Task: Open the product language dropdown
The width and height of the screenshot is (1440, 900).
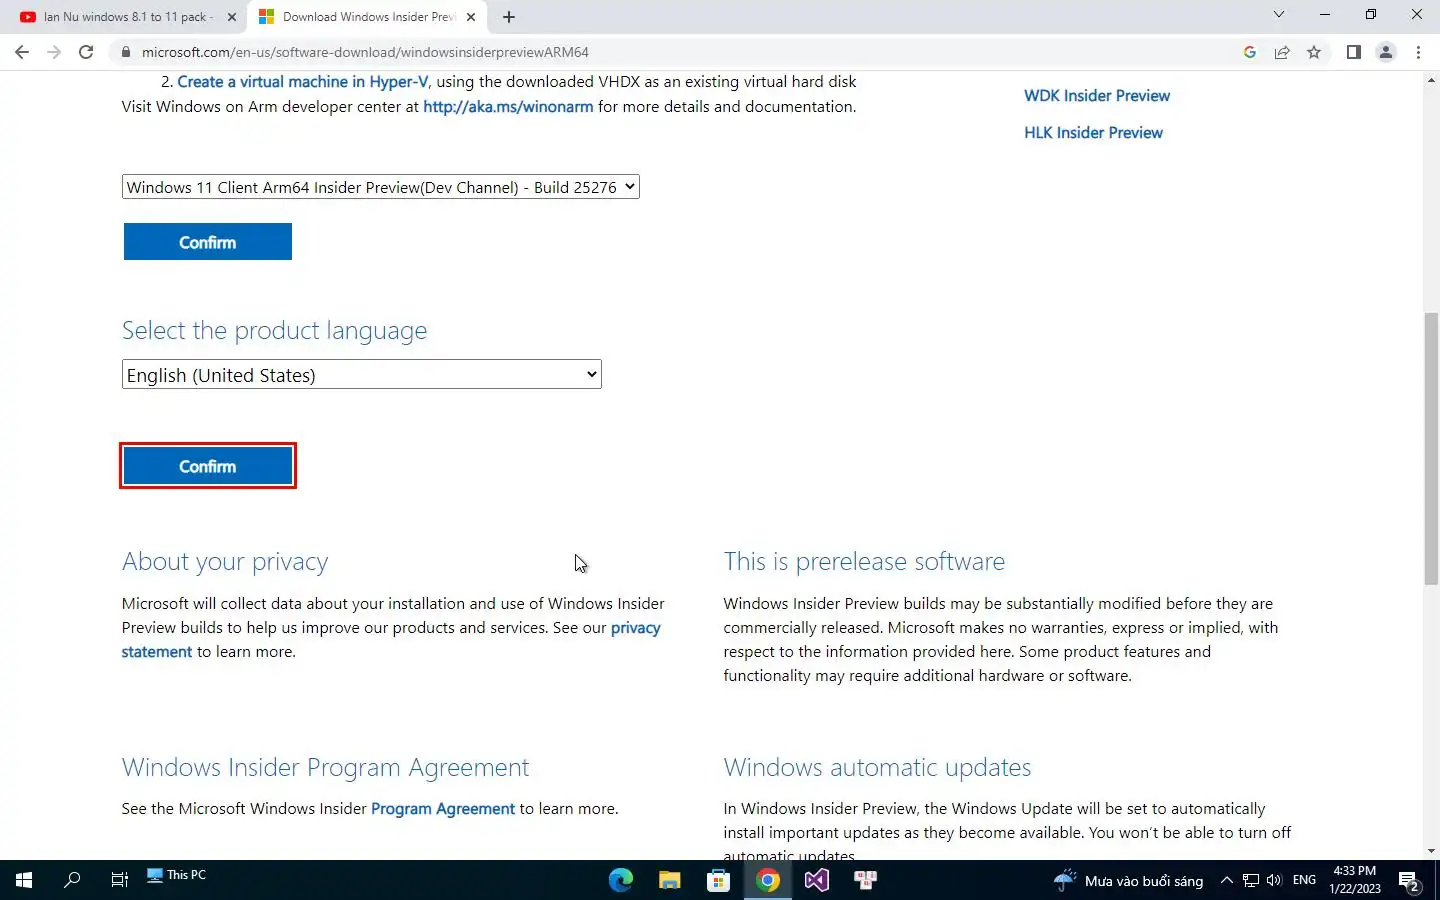Action: pos(361,375)
